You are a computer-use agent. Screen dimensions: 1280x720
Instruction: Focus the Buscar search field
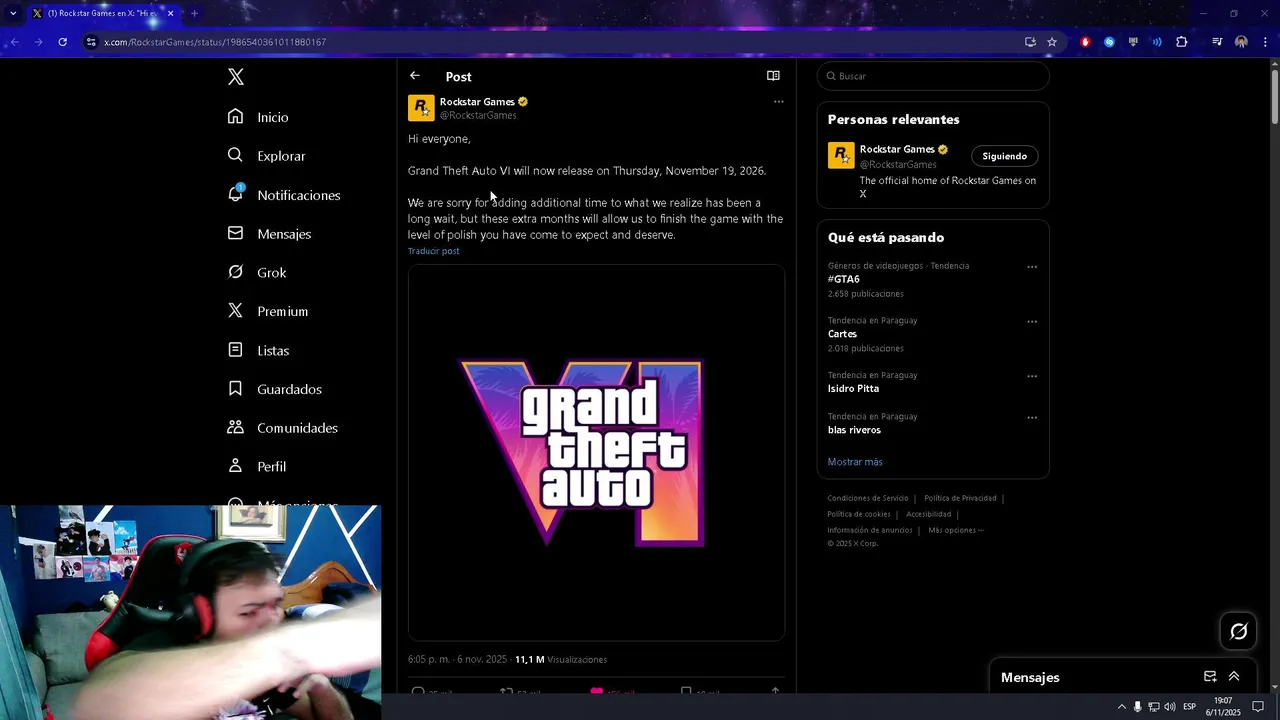[933, 76]
